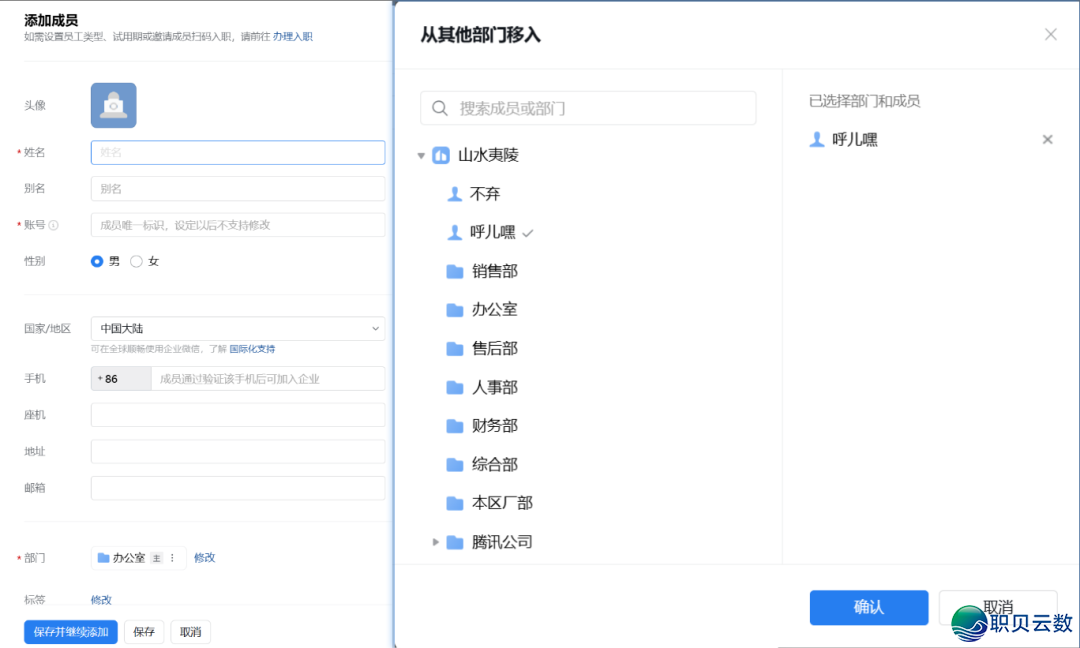1080x648 pixels.
Task: Click the 账号 info help icon
Action: coord(54,225)
